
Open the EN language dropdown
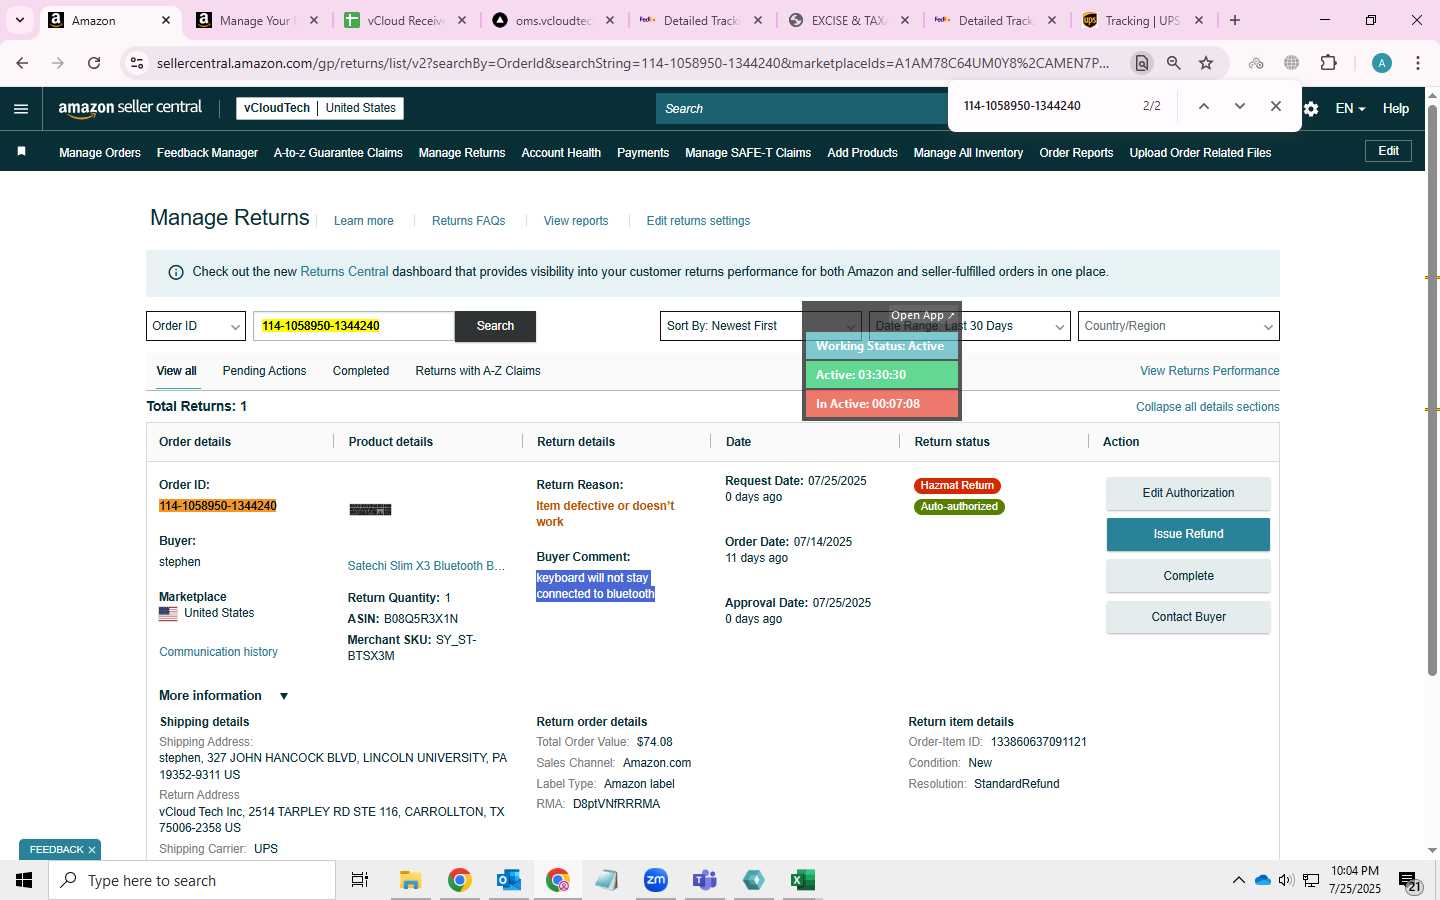click(1350, 109)
